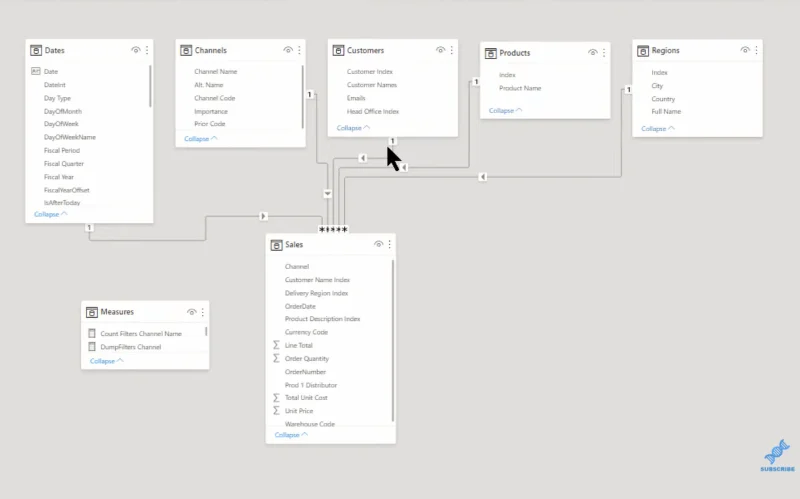This screenshot has height=499, width=800.
Task: Open more options for Dates table
Action: pos(147,50)
